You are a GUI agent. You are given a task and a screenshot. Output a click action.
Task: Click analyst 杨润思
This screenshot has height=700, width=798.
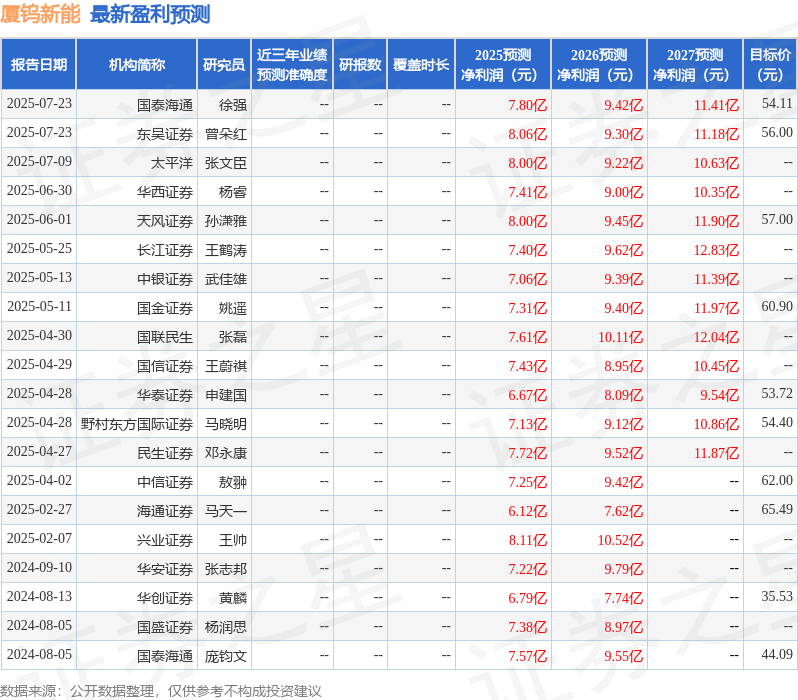(x=226, y=627)
